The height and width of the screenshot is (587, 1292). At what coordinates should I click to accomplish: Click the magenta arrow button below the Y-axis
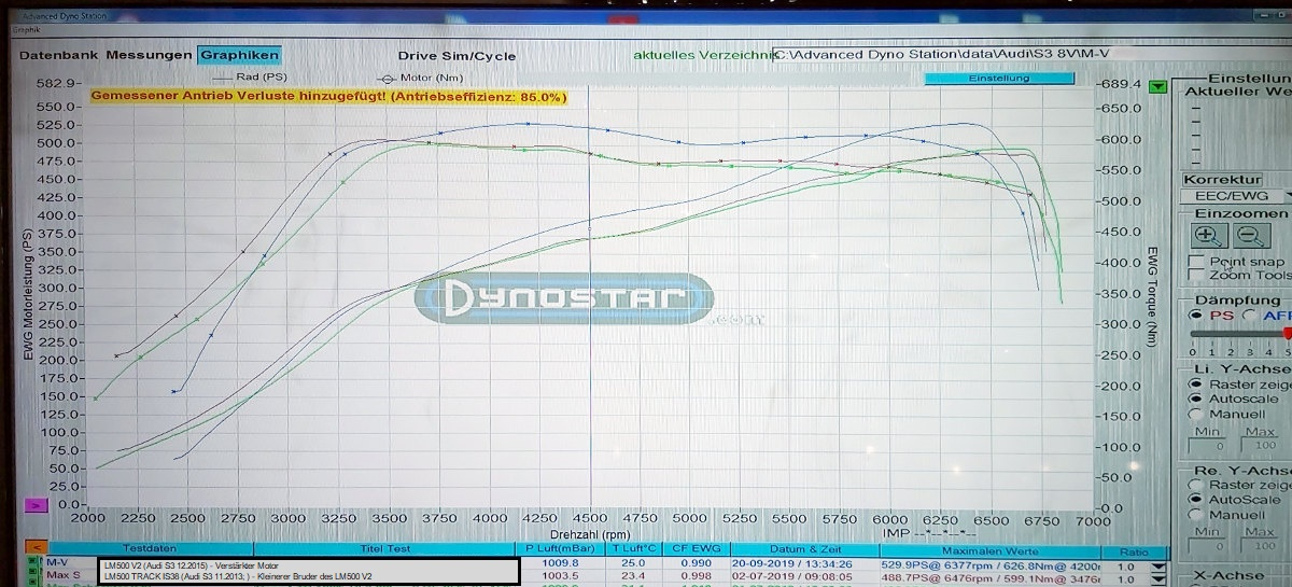[36, 506]
